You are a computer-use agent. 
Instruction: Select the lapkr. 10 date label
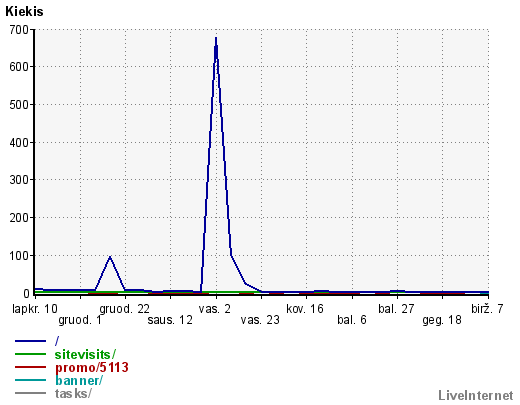tap(35, 309)
